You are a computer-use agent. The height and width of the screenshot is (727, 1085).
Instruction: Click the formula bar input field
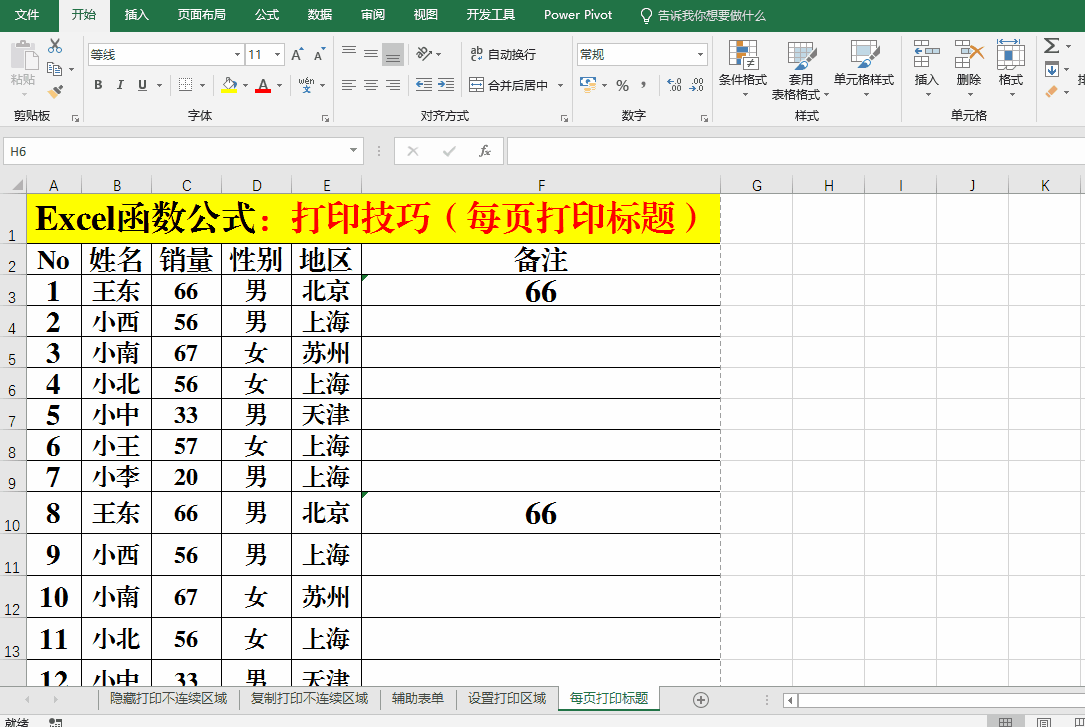(790, 151)
